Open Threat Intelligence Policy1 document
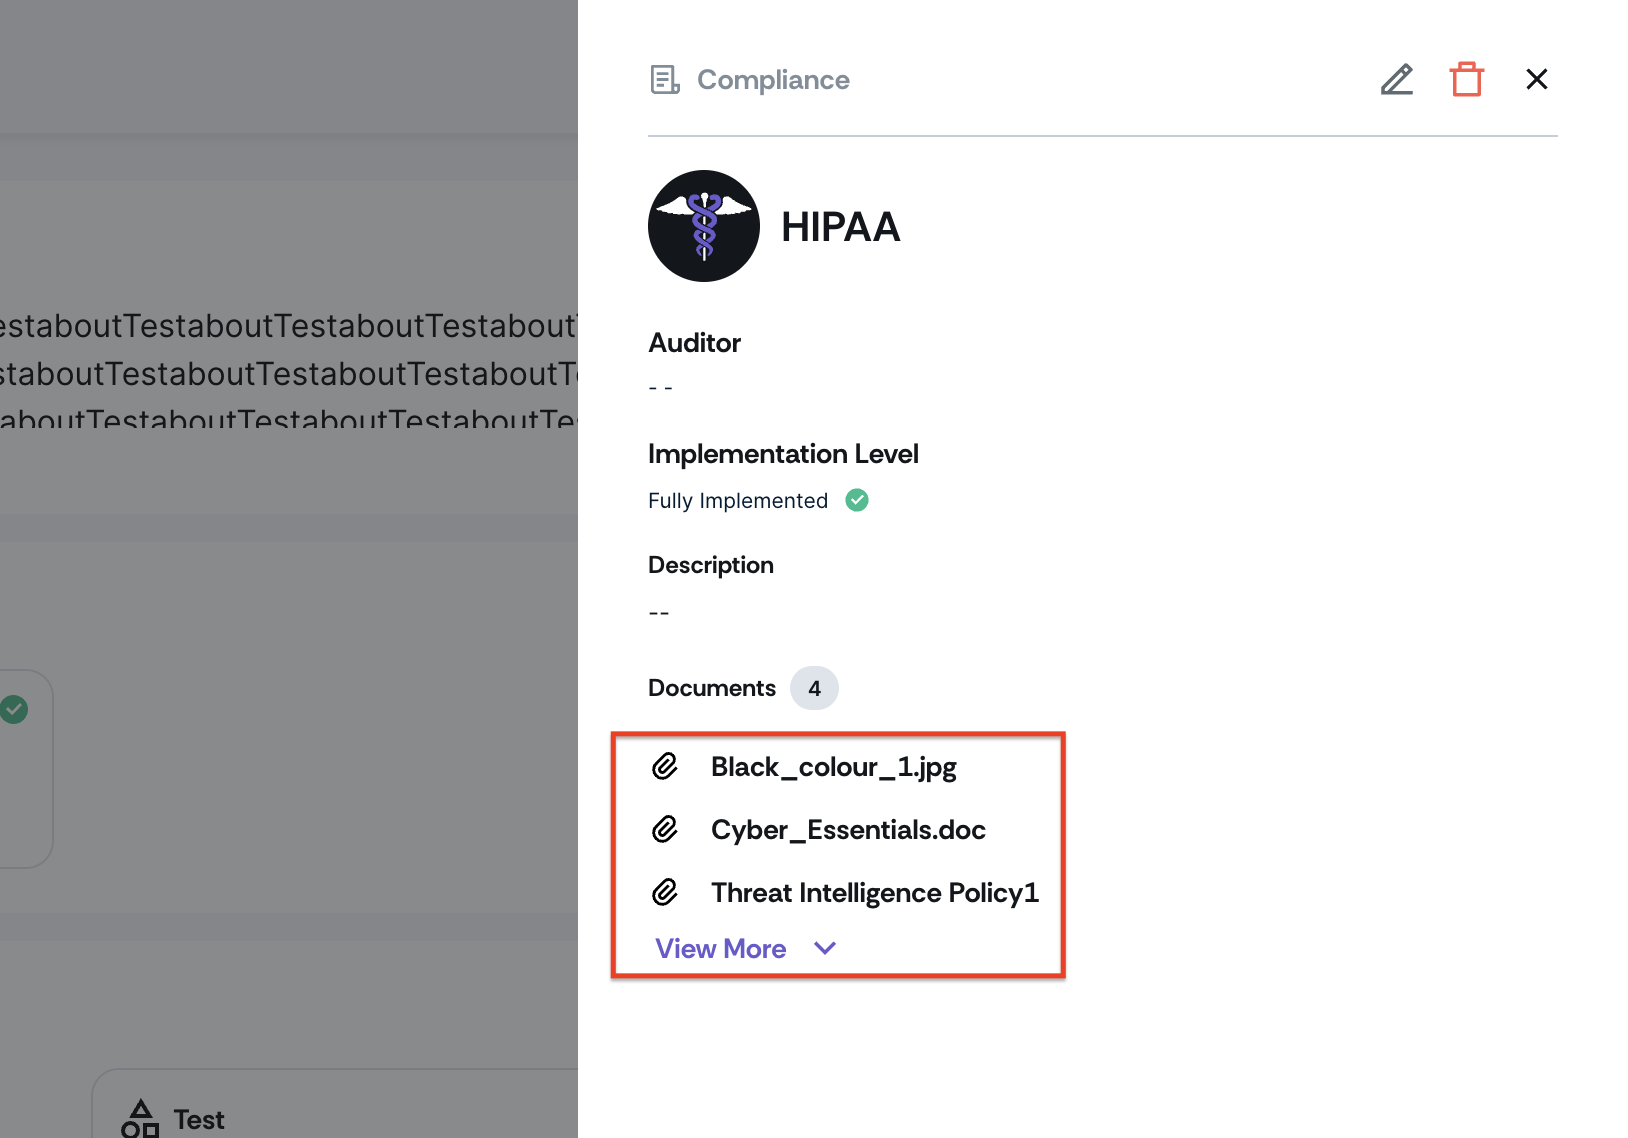This screenshot has width=1628, height=1138. point(874,892)
